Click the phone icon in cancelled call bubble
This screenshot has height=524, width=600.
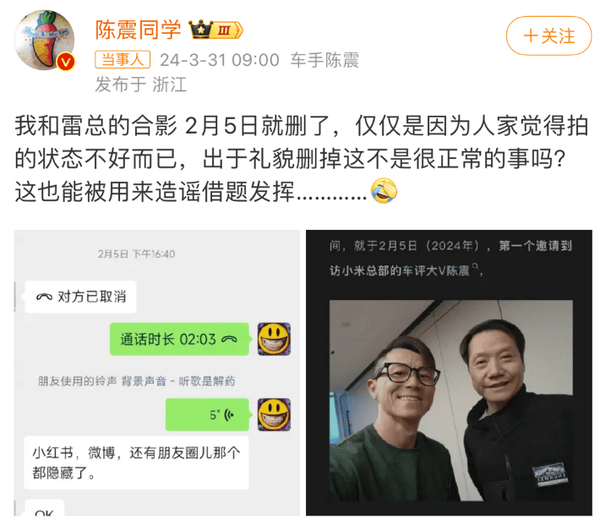point(44,297)
